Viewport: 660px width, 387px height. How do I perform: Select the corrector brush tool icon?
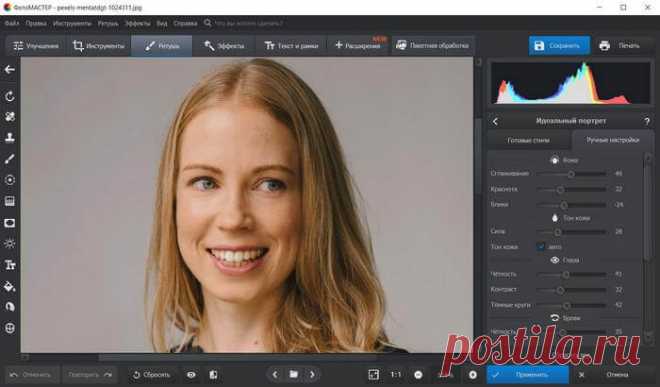[x=10, y=159]
